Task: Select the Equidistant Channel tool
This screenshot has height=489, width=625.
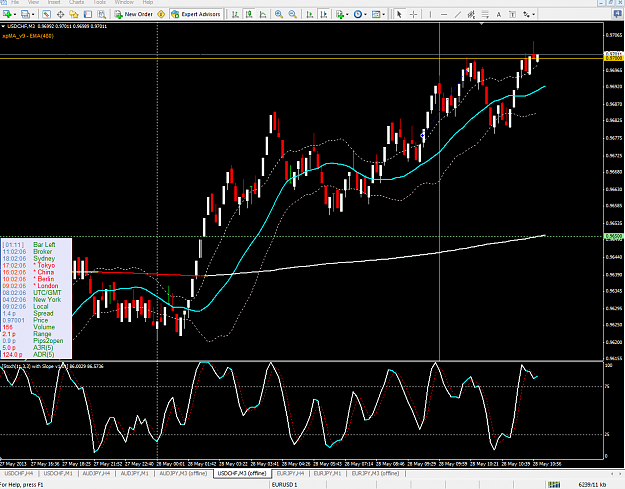Action: coord(471,14)
